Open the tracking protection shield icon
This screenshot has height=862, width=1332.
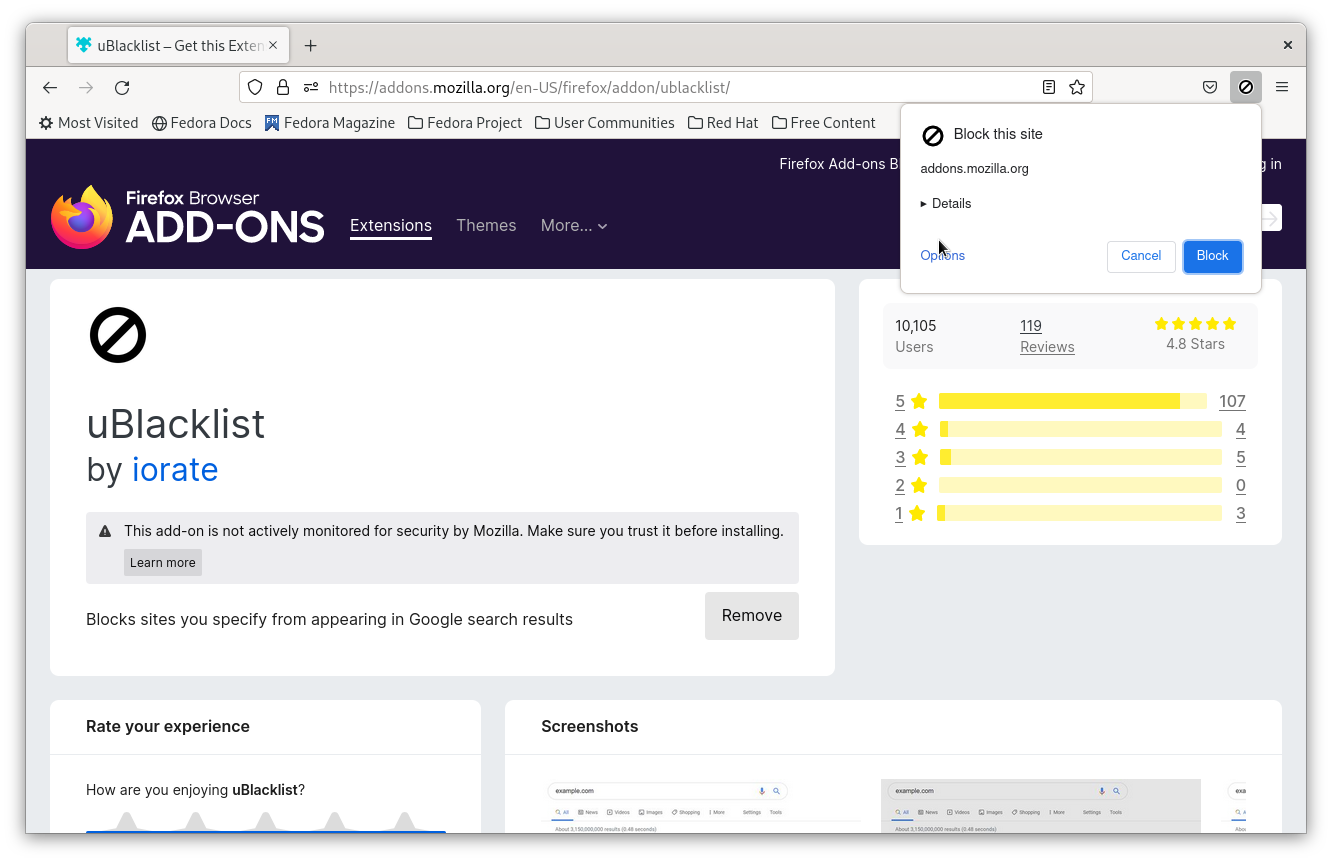click(255, 87)
